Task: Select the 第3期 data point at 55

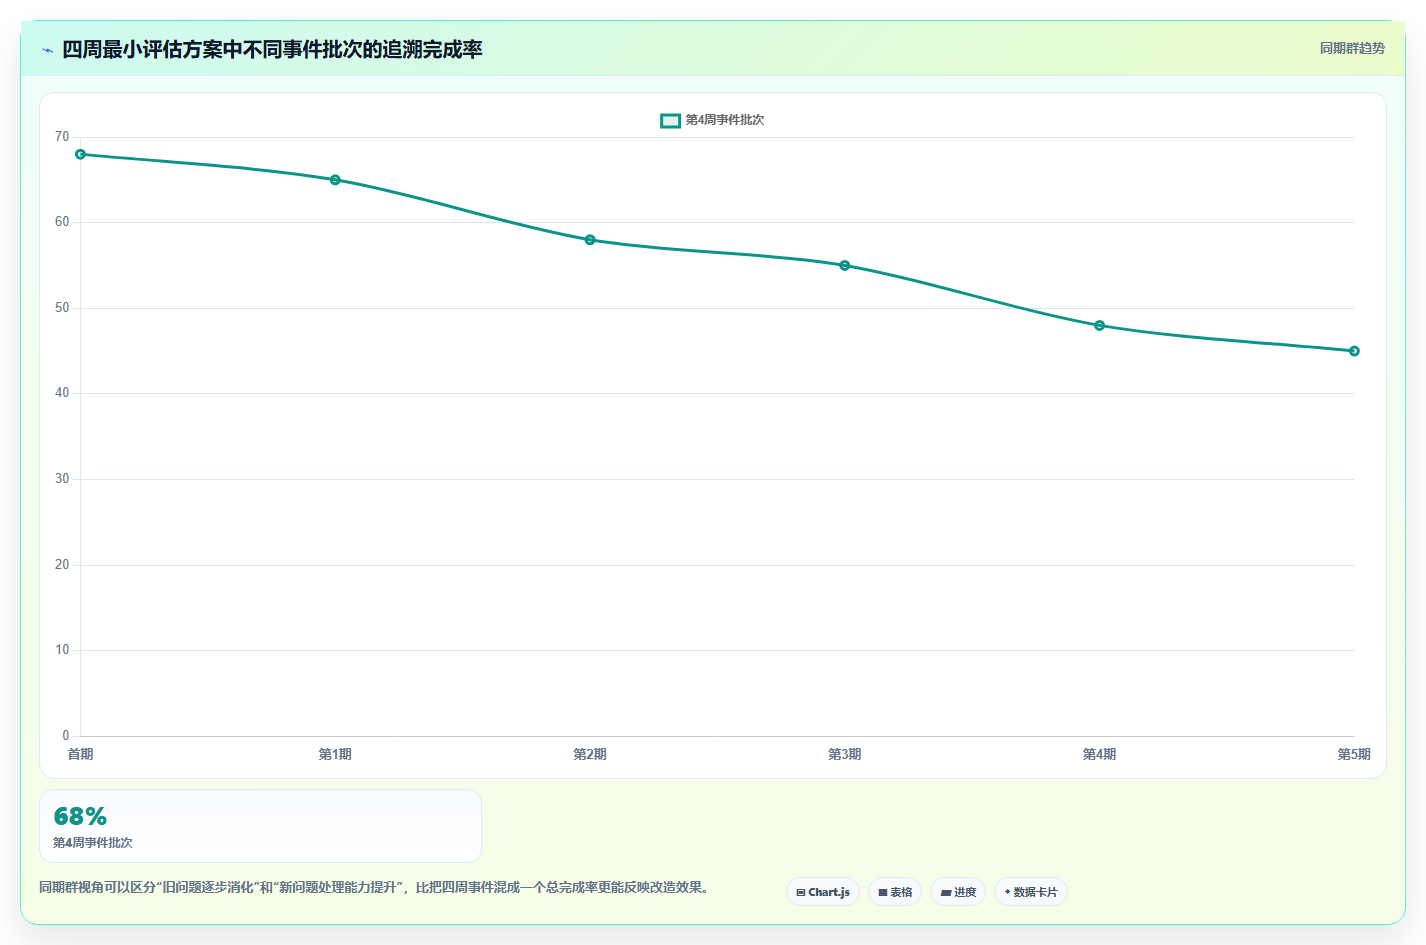Action: pyautogui.click(x=845, y=266)
